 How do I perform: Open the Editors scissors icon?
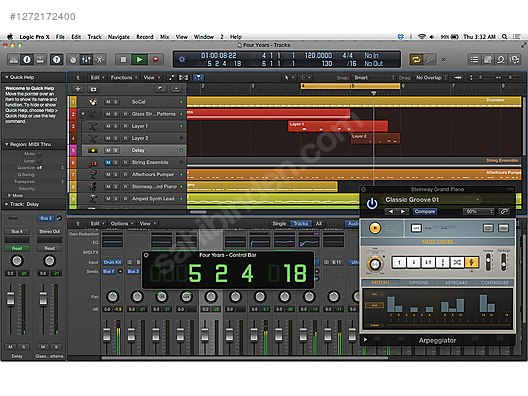click(99, 60)
